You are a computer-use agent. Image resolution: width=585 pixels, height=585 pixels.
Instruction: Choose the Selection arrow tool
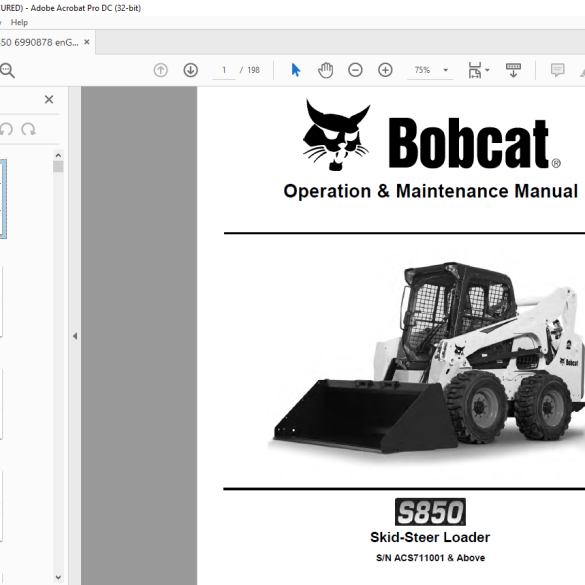click(296, 70)
